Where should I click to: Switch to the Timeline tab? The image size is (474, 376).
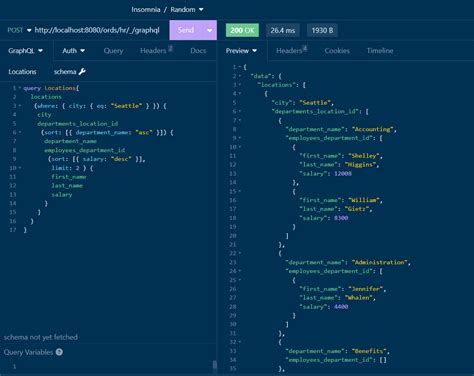coord(380,51)
